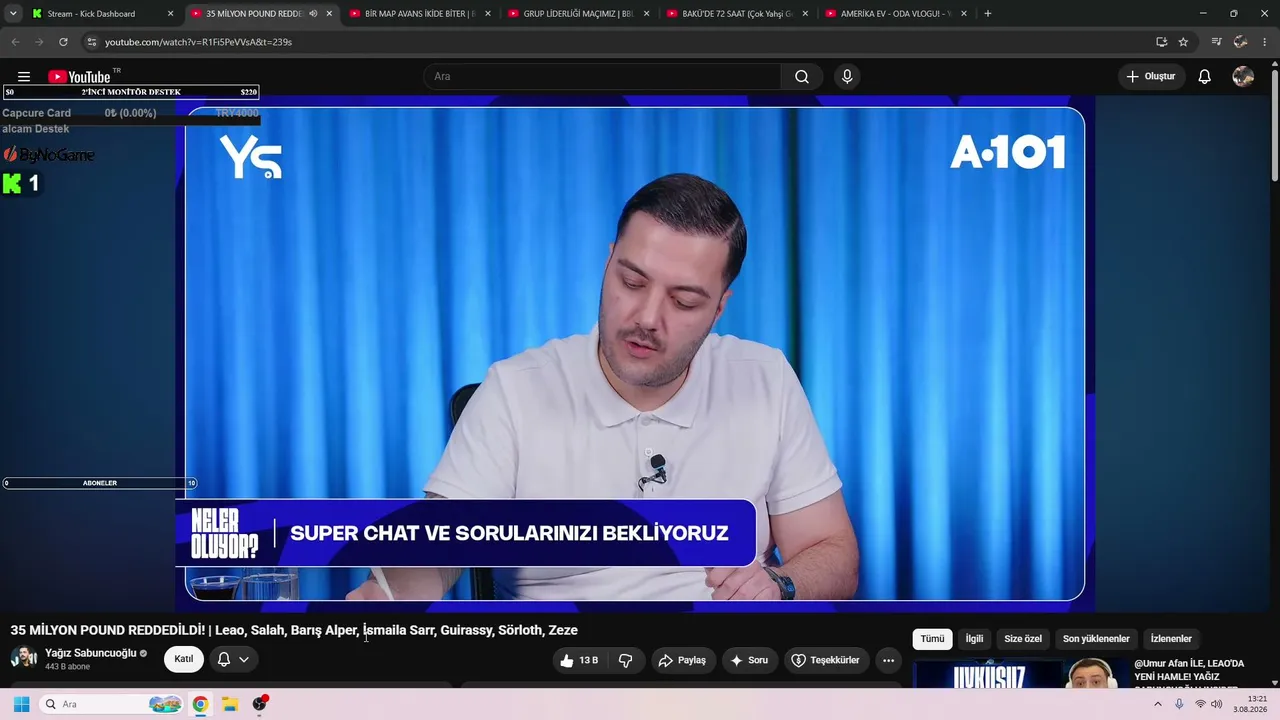Switch to GRUP LİDERLİĞİ MAÇIMIZ tab
Image resolution: width=1280 pixels, height=720 pixels.
(578, 14)
